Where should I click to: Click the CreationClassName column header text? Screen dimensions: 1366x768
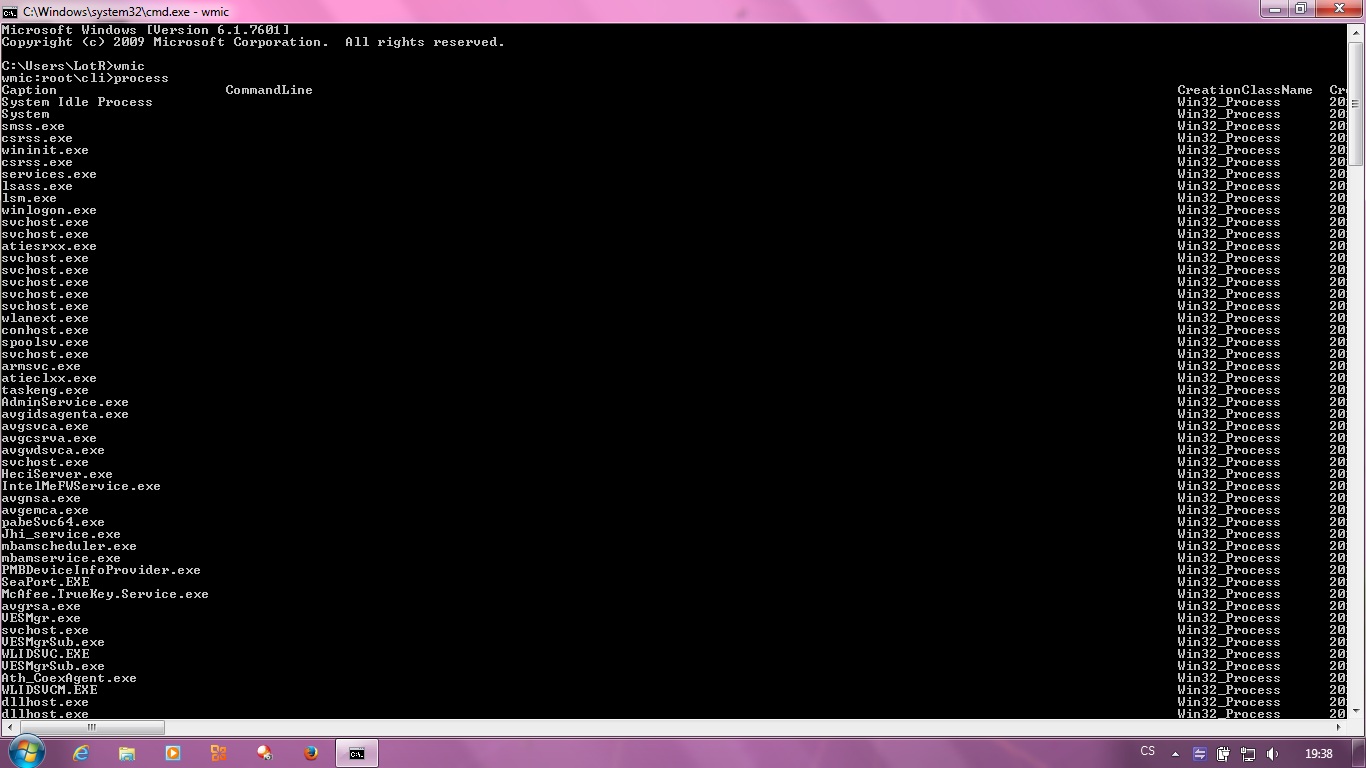coord(1245,90)
